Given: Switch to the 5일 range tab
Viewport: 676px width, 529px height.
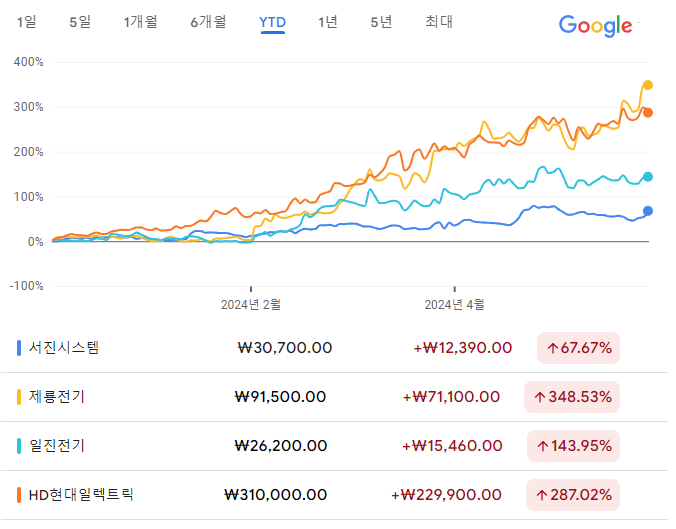Looking at the screenshot, I should pyautogui.click(x=80, y=22).
